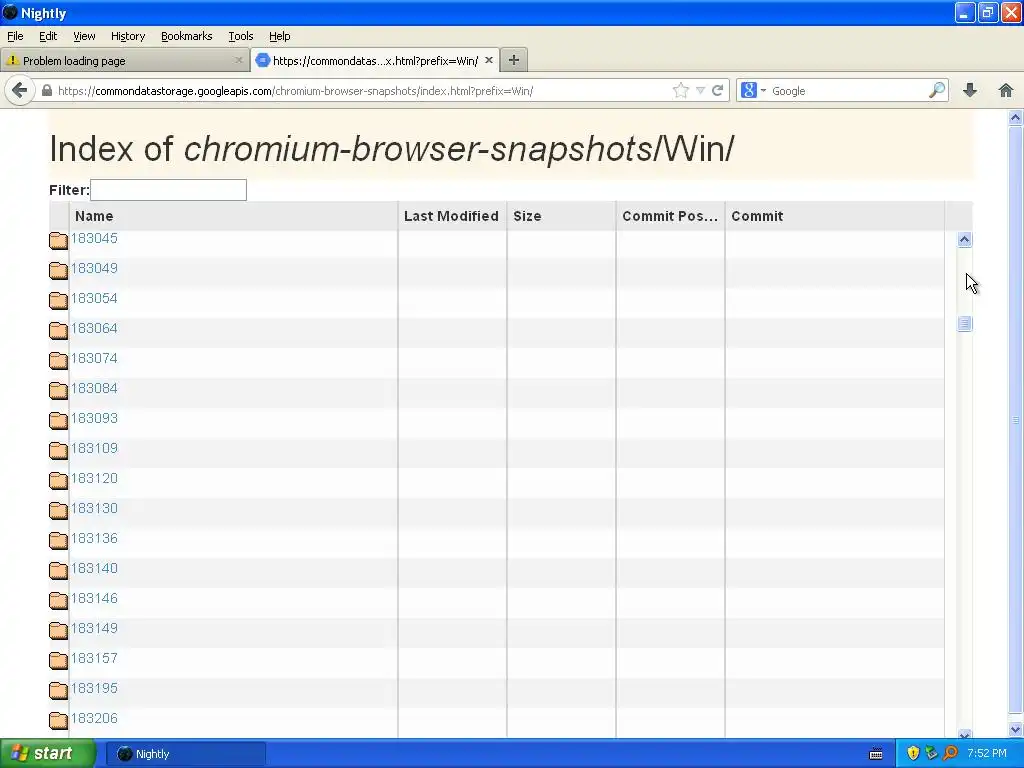Click the page scrollbar down arrow
Screen dimensions: 1024x768
pyautogui.click(x=1016, y=729)
